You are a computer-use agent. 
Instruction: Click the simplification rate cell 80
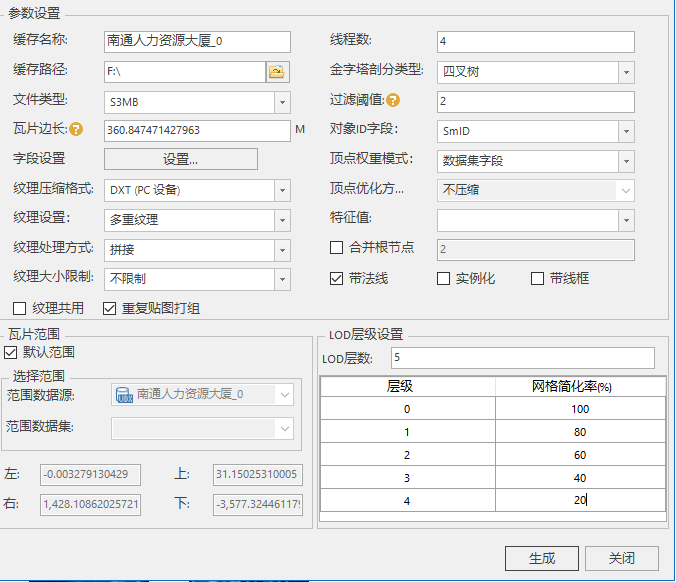click(x=580, y=432)
